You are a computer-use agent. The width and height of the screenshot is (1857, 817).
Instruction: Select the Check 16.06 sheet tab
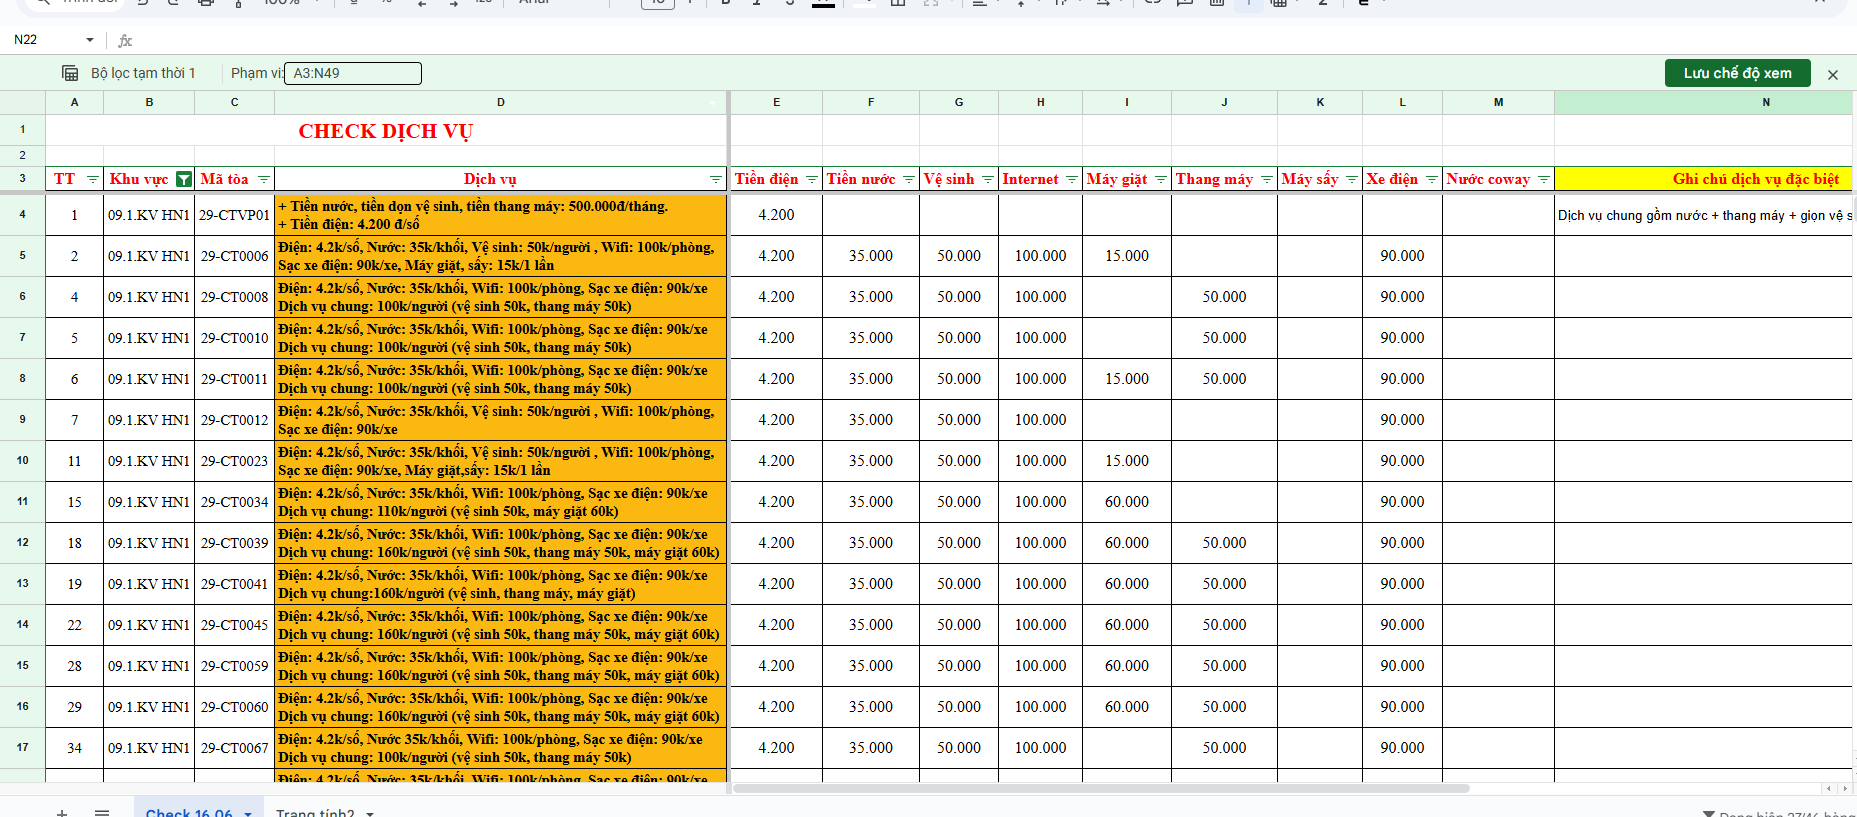[x=188, y=812]
